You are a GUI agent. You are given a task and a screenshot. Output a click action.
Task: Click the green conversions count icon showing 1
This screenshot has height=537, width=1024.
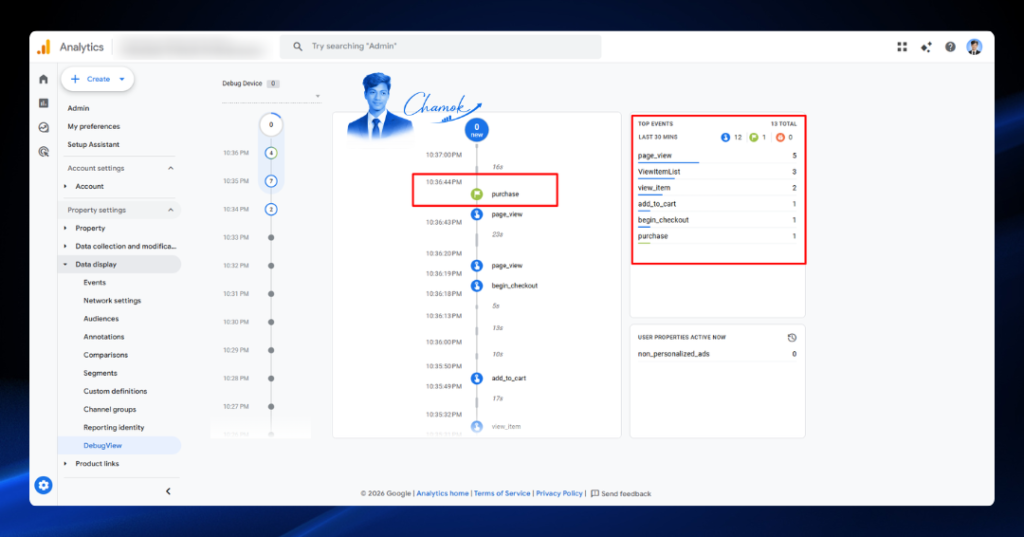[754, 137]
